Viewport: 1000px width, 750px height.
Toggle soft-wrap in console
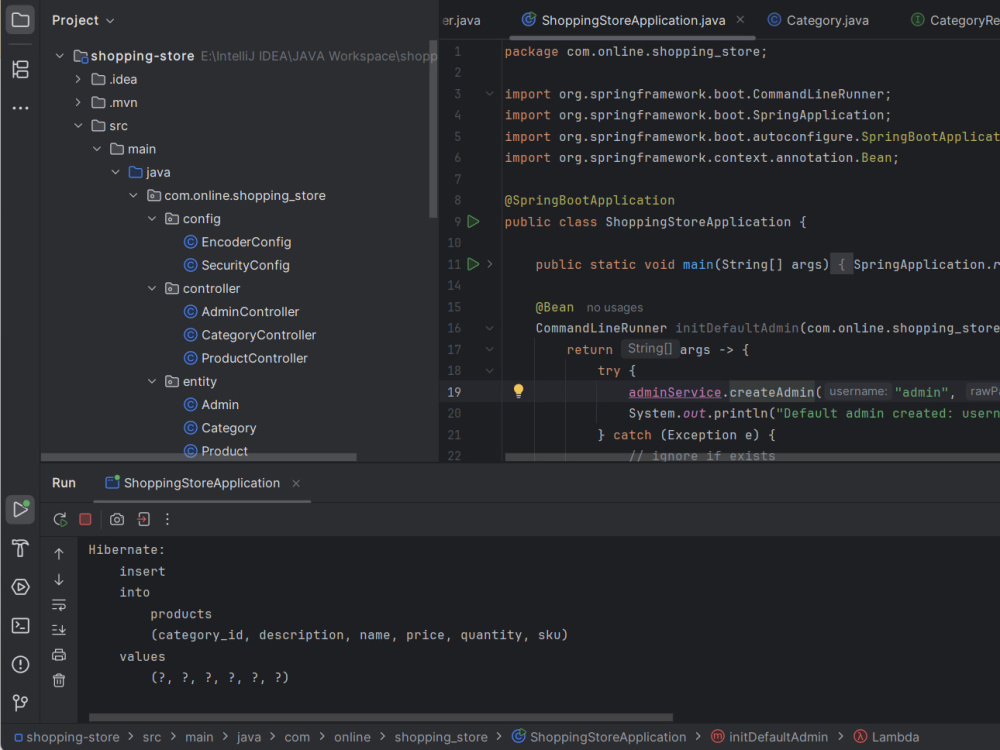click(x=59, y=605)
